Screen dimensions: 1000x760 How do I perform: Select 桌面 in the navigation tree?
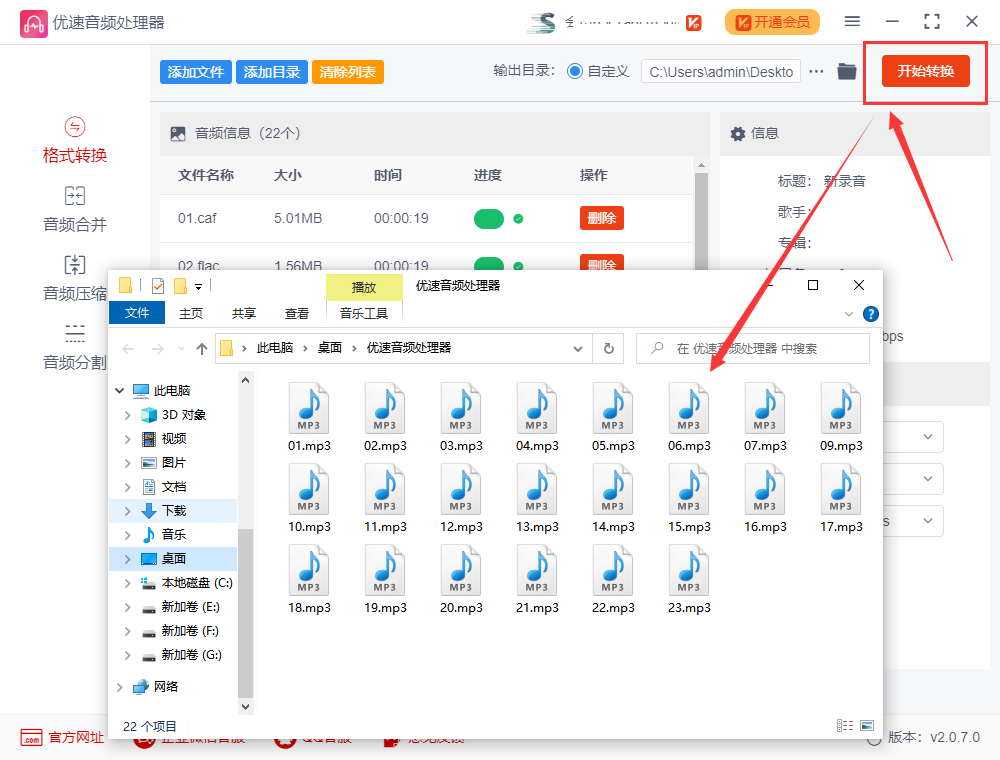click(173, 559)
